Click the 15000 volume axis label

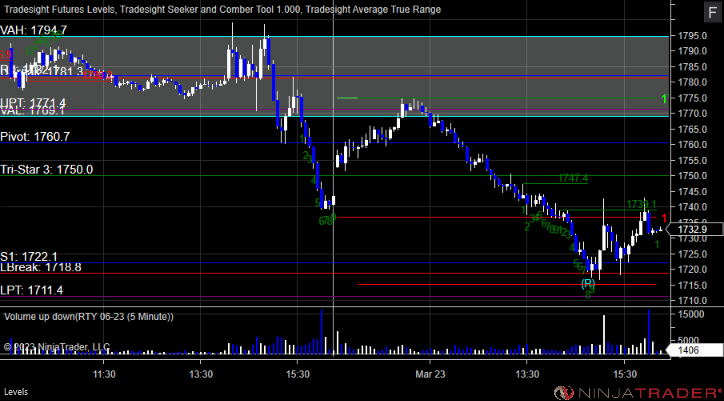pos(691,315)
